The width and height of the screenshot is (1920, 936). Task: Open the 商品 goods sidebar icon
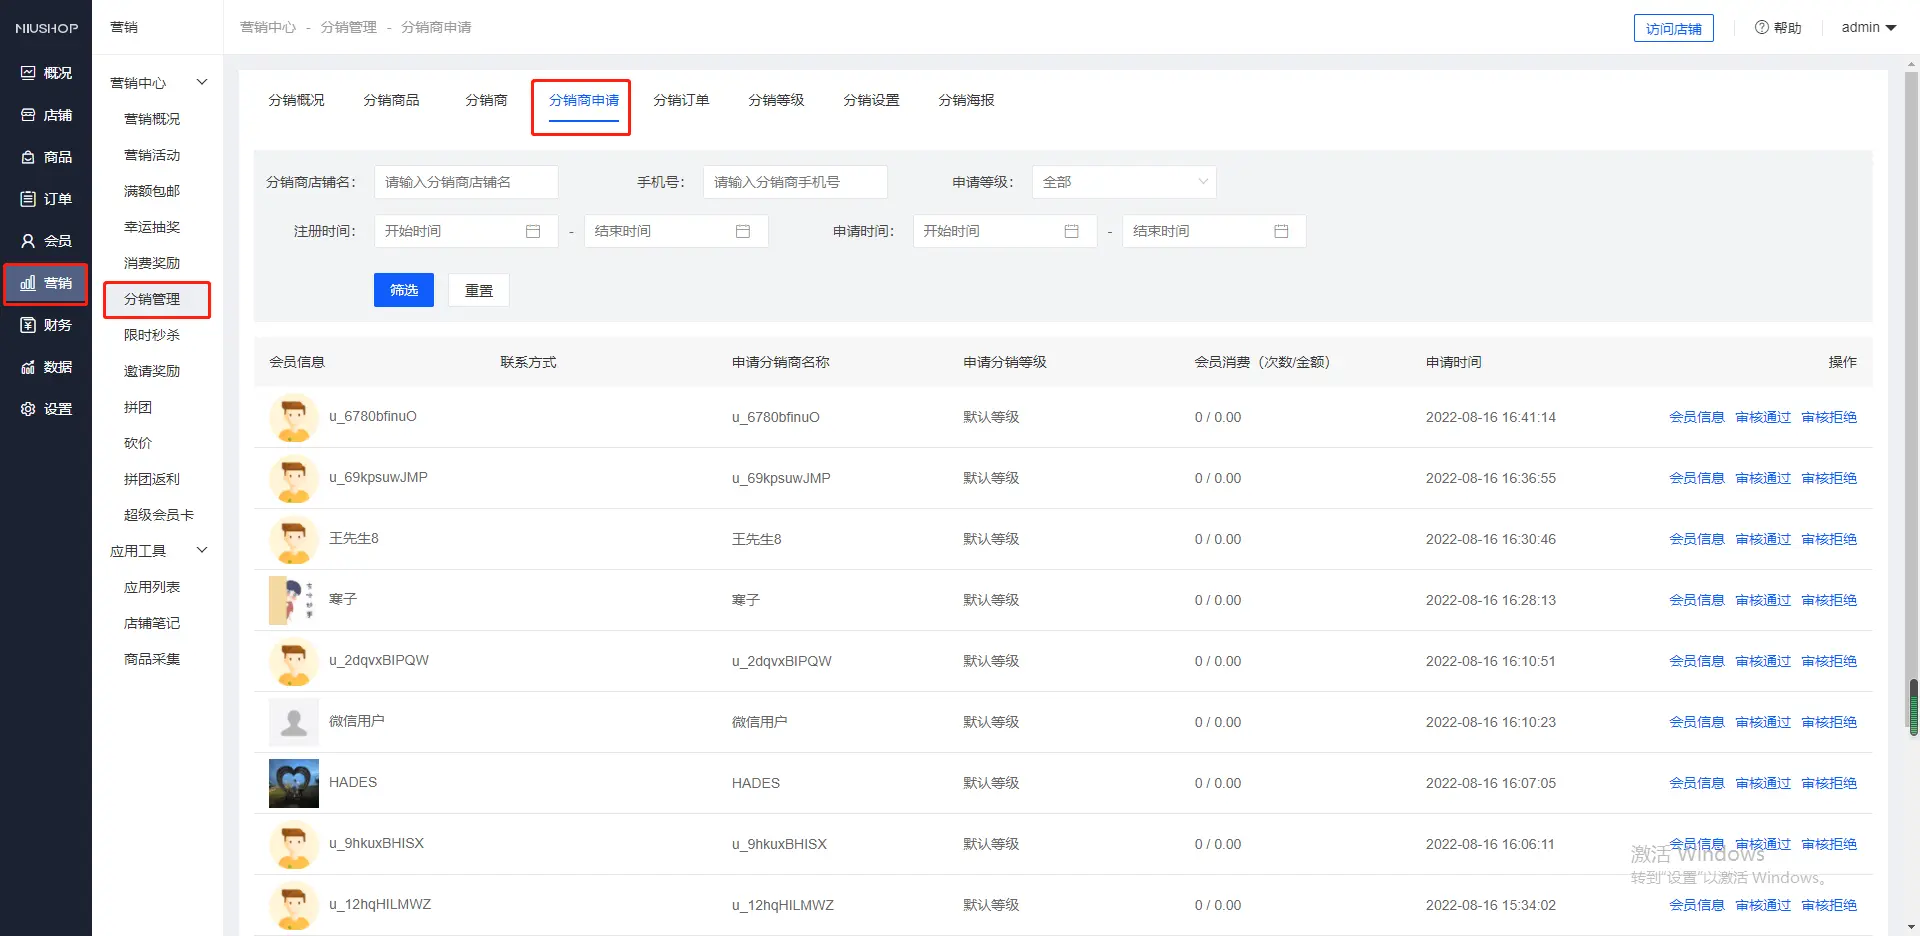point(28,157)
